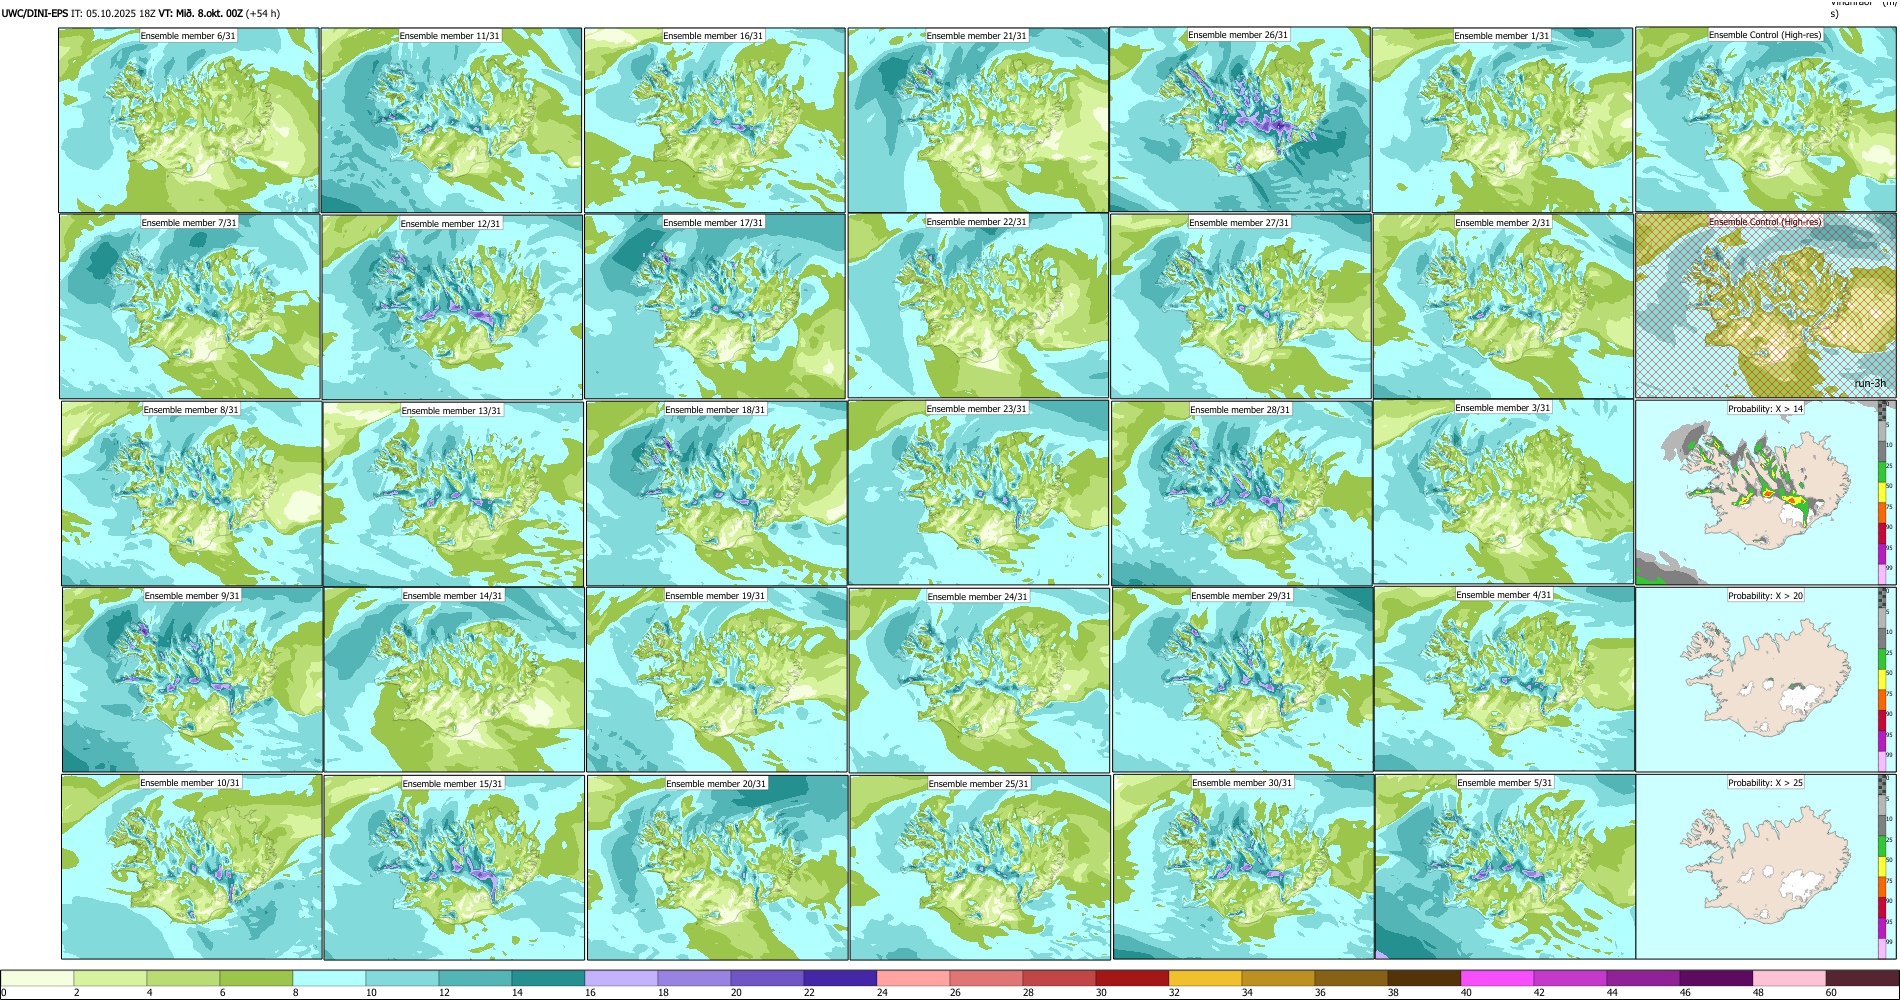Open the Ensemble member 11/31 wind map
The width and height of the screenshot is (1900, 1000).
click(x=451, y=120)
